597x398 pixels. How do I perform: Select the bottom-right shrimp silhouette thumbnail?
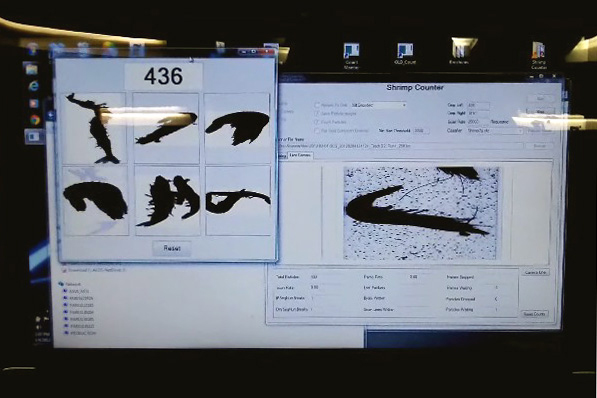coord(239,200)
